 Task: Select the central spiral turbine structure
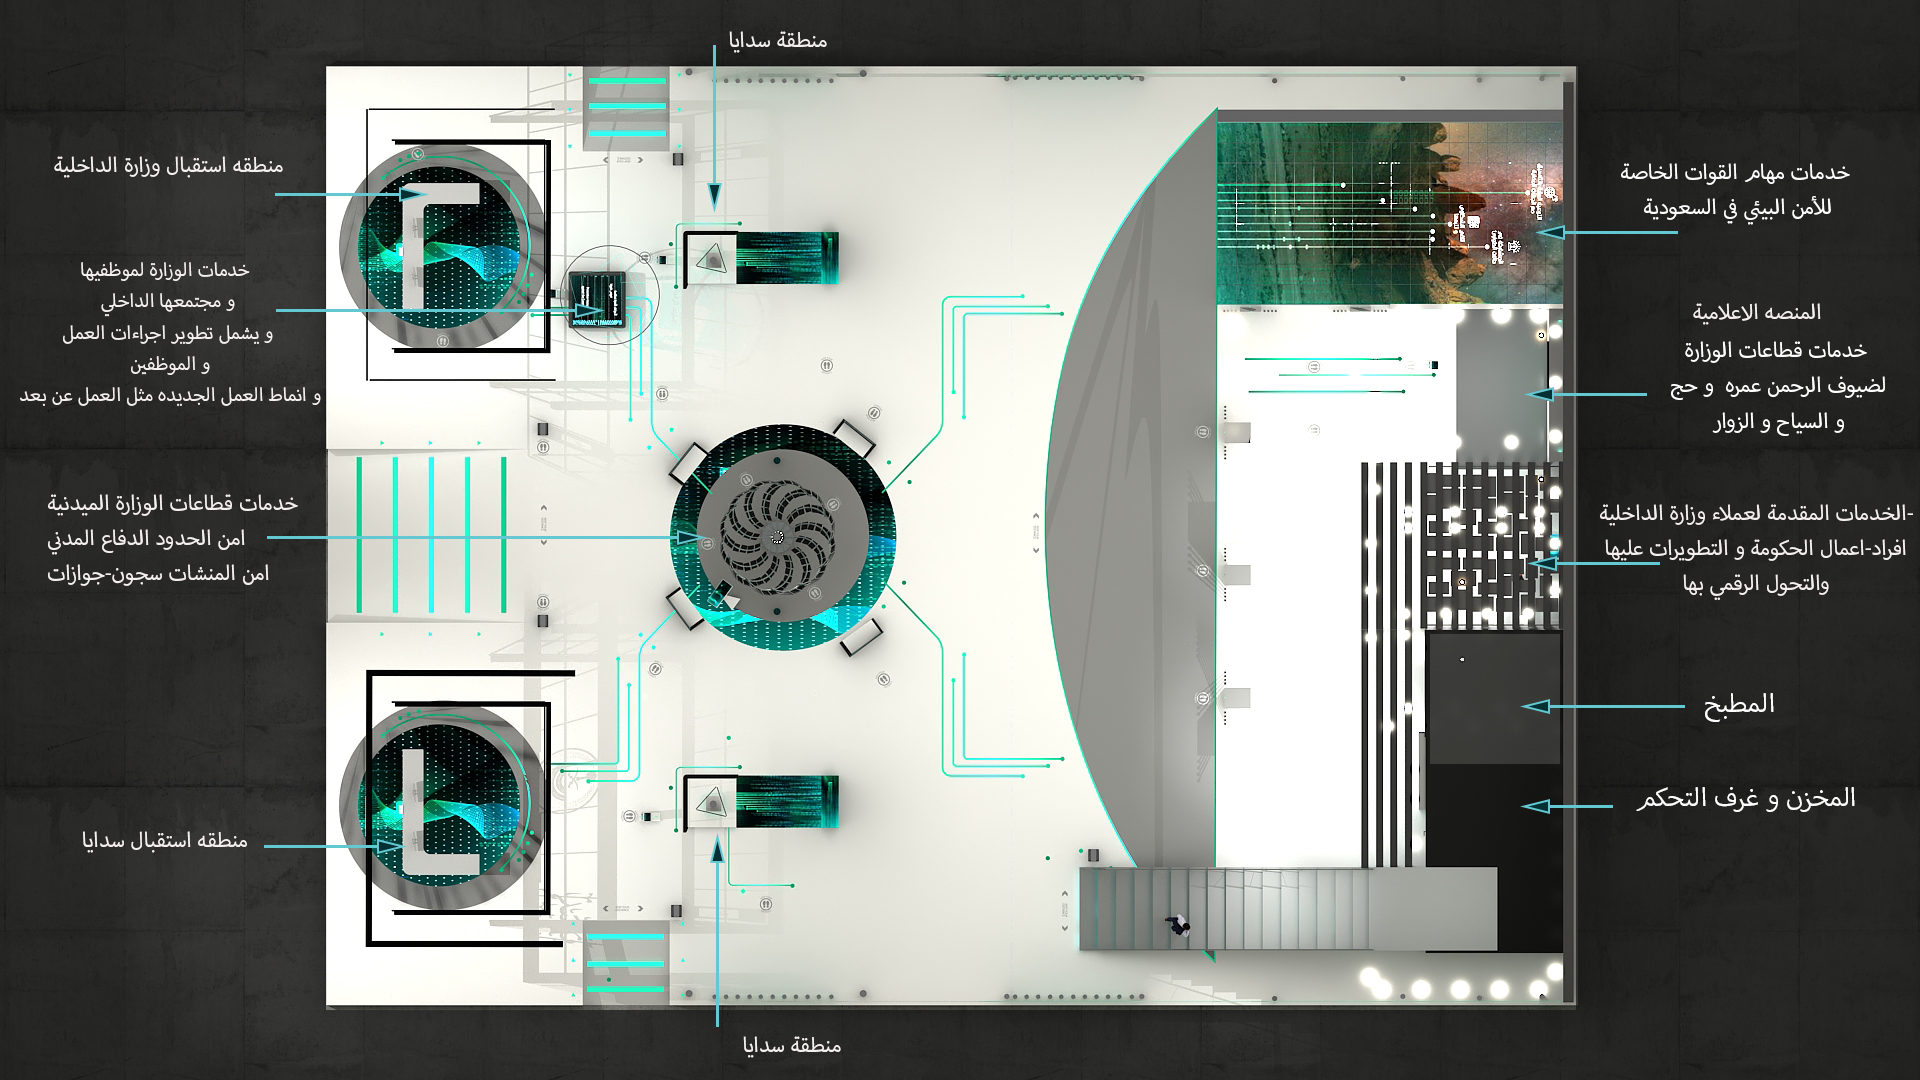777,538
